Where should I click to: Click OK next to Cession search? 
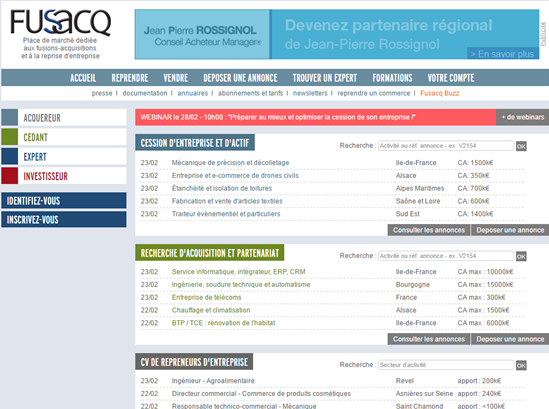[x=521, y=146]
